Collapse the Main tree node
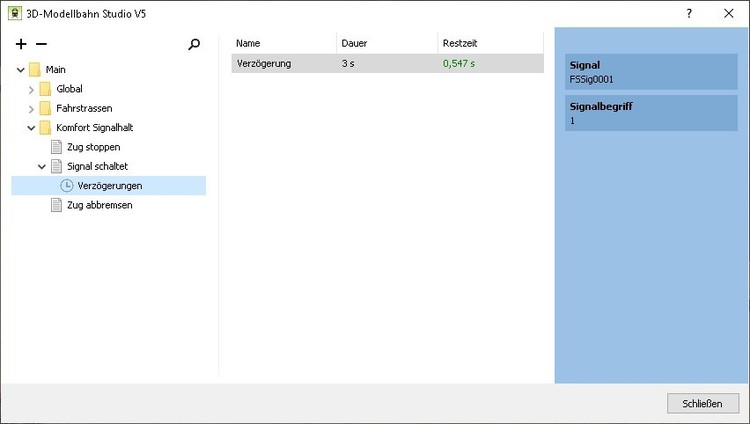Screen dimensions: 750x424 21,70
